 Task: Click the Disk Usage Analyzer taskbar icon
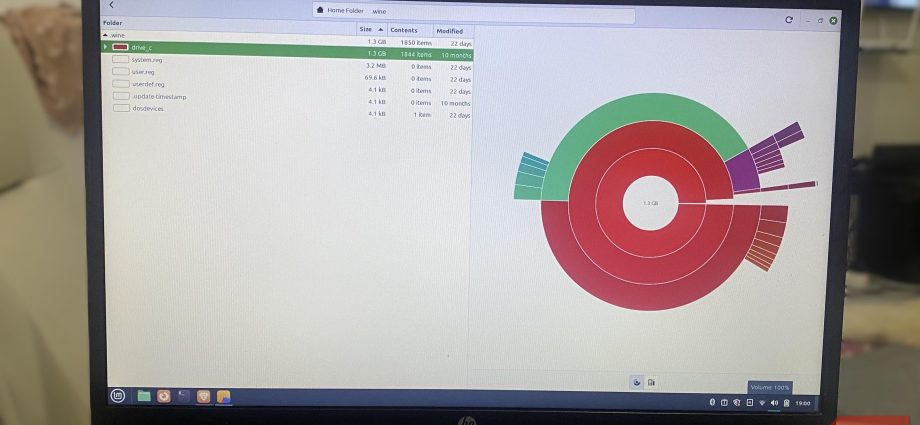pyautogui.click(x=224, y=397)
